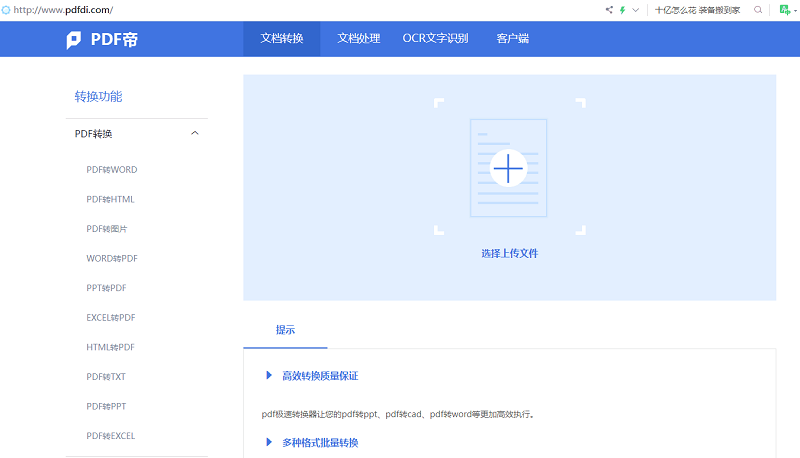
Task: Choose PDF转图片 in sidebar
Action: tap(107, 229)
